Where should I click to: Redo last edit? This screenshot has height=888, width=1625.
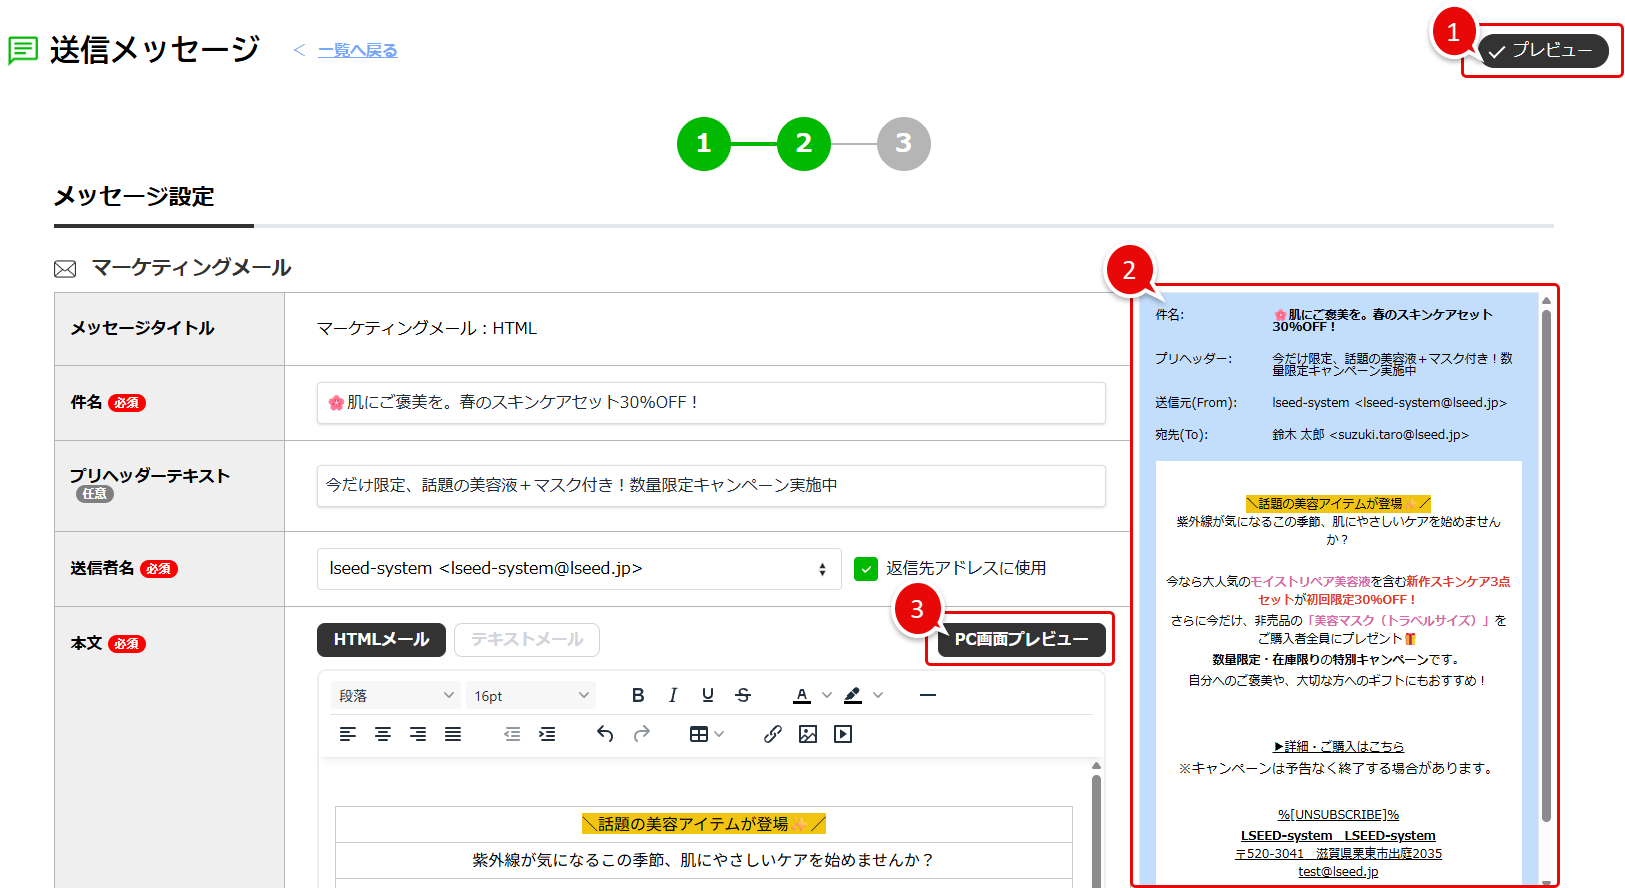click(642, 734)
